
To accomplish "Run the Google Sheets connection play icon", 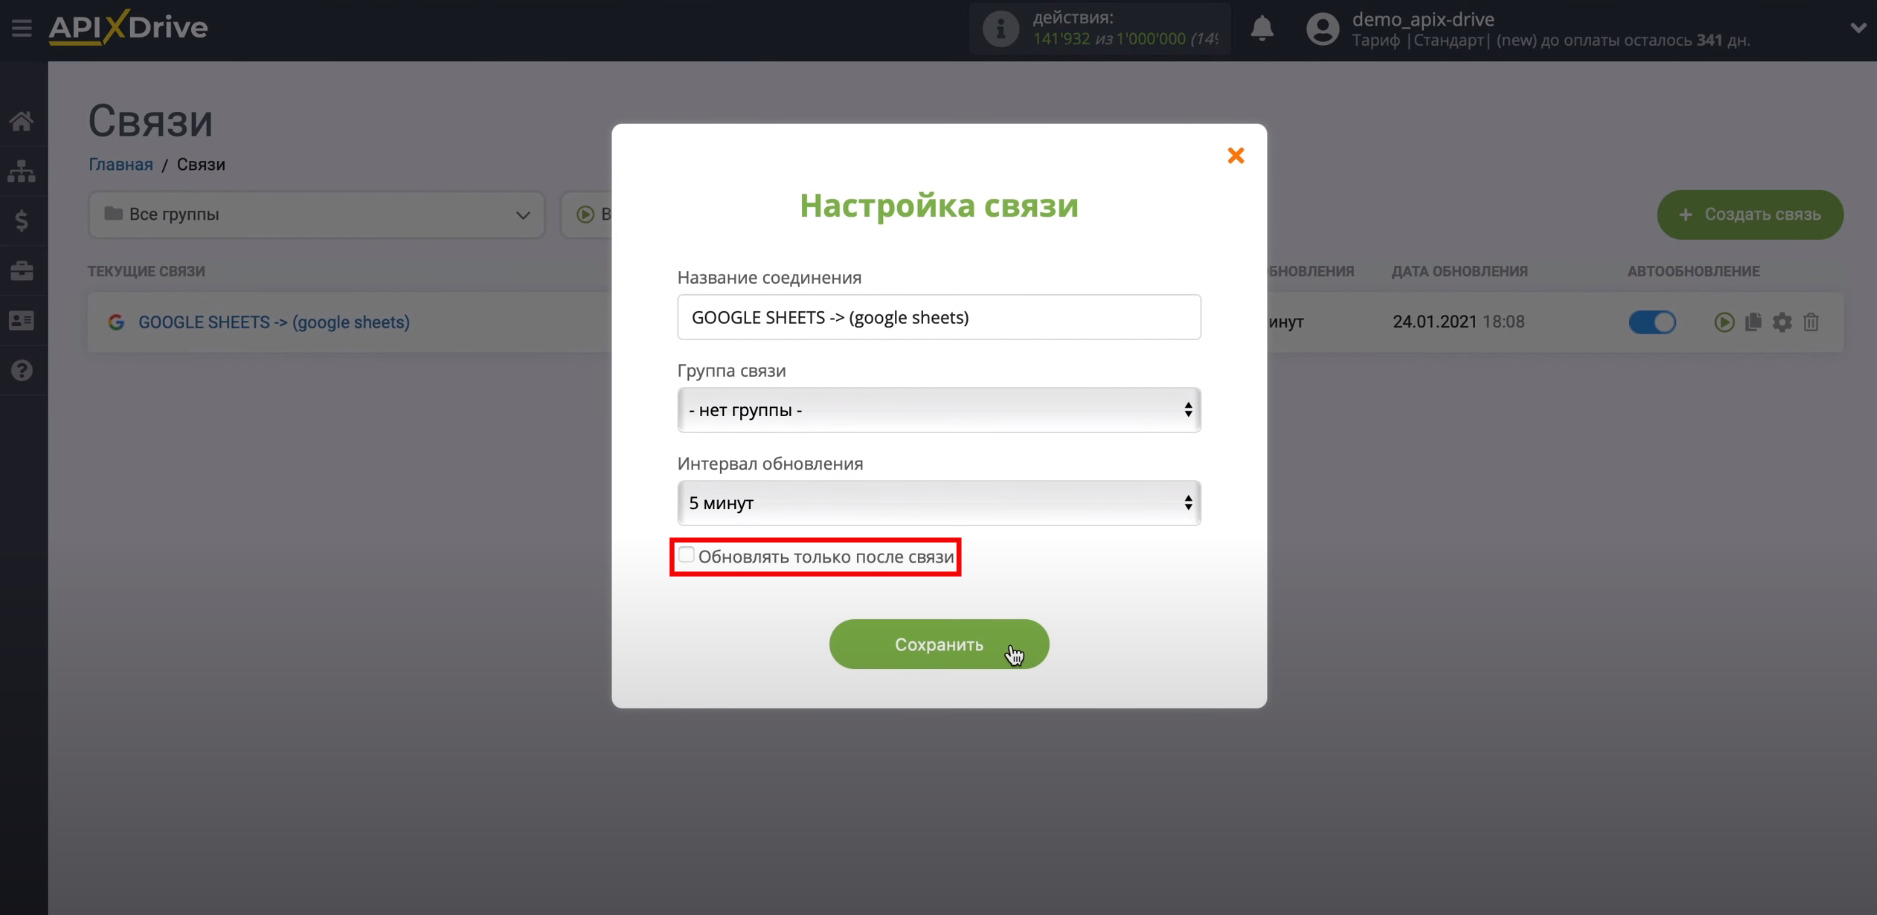I will point(1724,322).
